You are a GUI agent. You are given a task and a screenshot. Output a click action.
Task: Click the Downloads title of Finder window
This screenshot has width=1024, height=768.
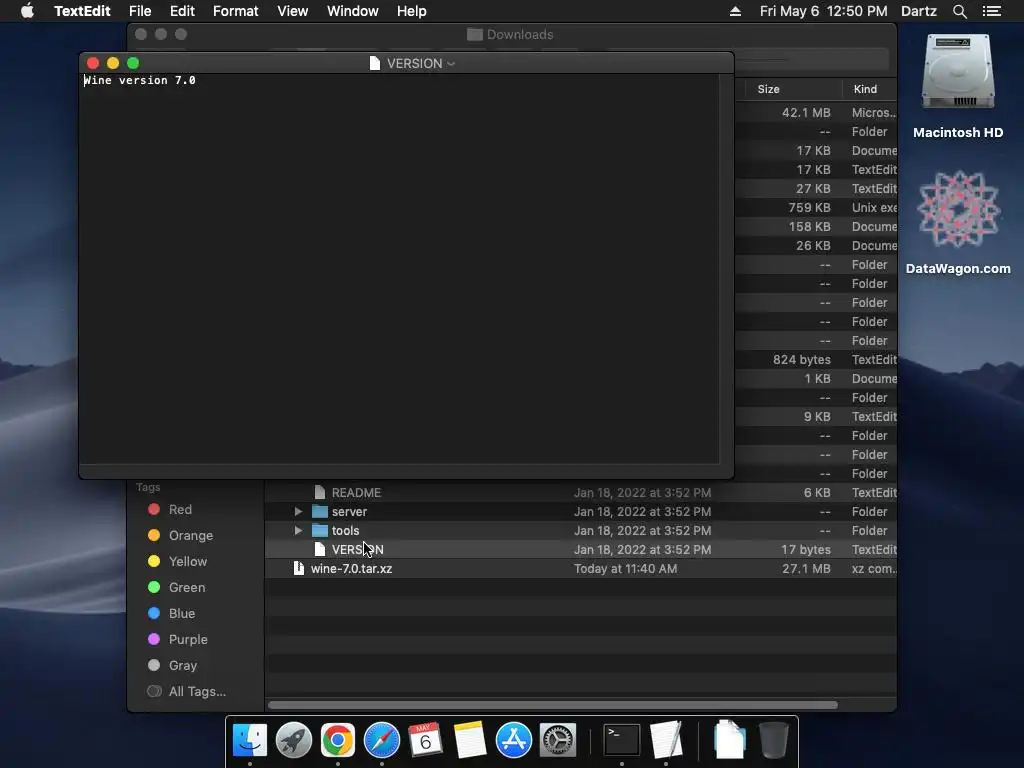pyautogui.click(x=520, y=35)
